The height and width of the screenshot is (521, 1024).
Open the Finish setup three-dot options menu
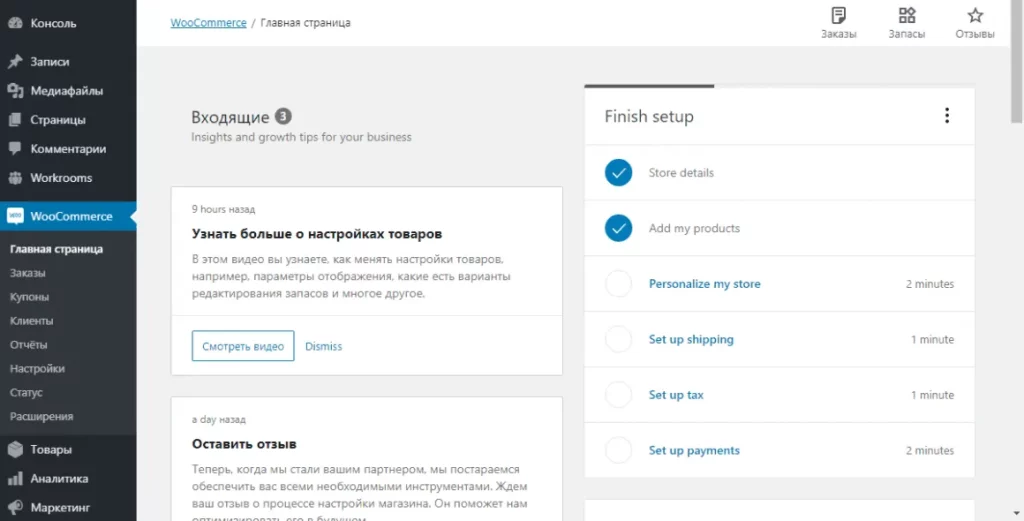[x=947, y=116]
